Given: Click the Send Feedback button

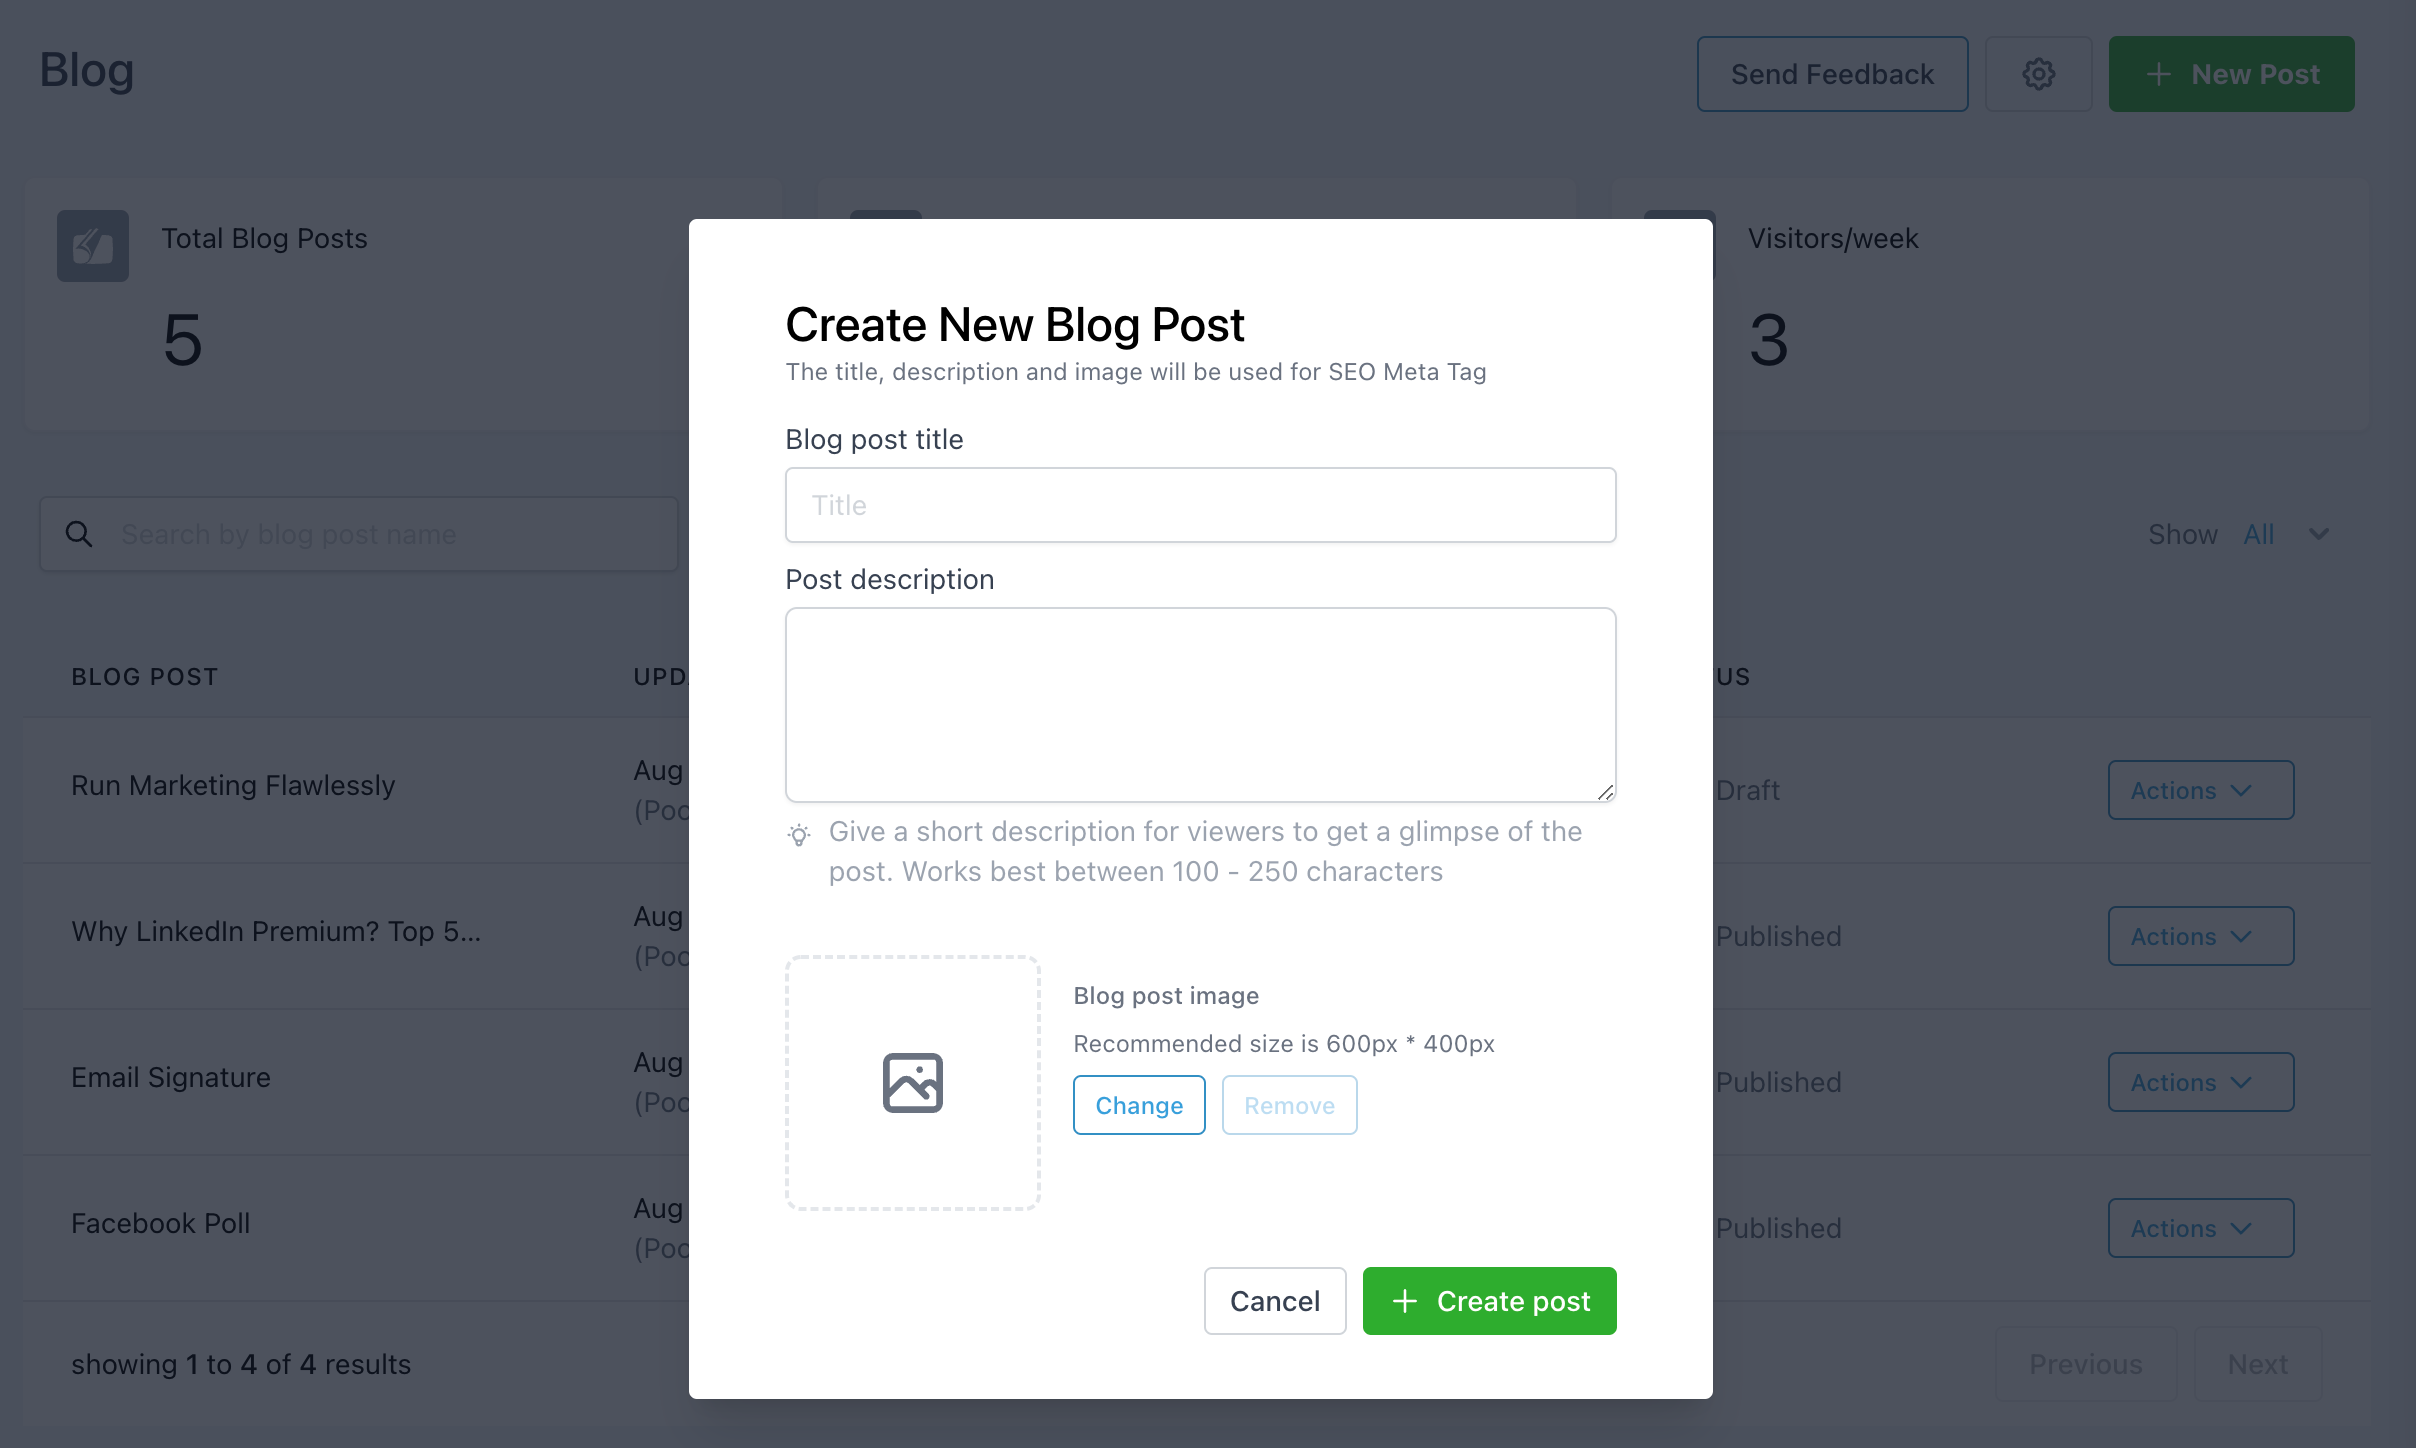Looking at the screenshot, I should click(x=1830, y=72).
